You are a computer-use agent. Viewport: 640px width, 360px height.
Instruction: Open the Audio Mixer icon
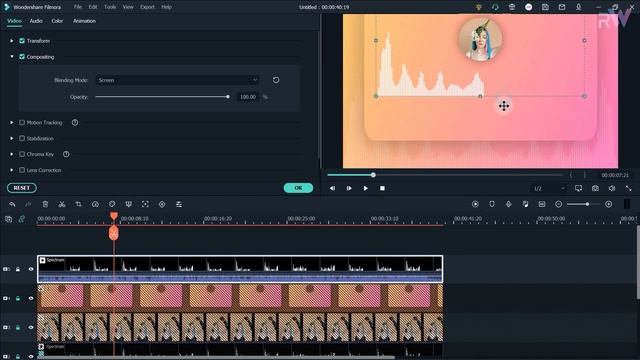(525, 204)
